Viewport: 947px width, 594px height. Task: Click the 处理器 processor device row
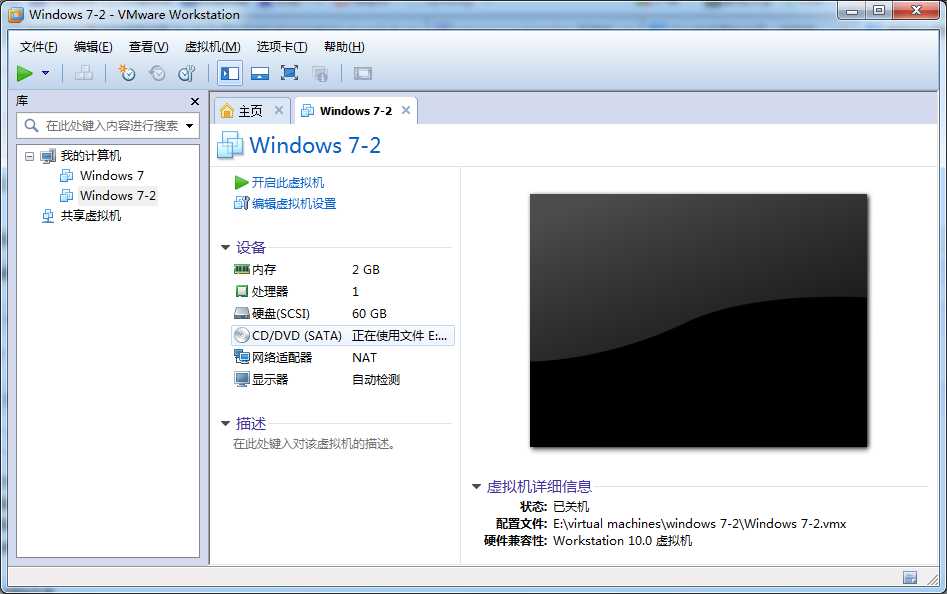pyautogui.click(x=342, y=292)
